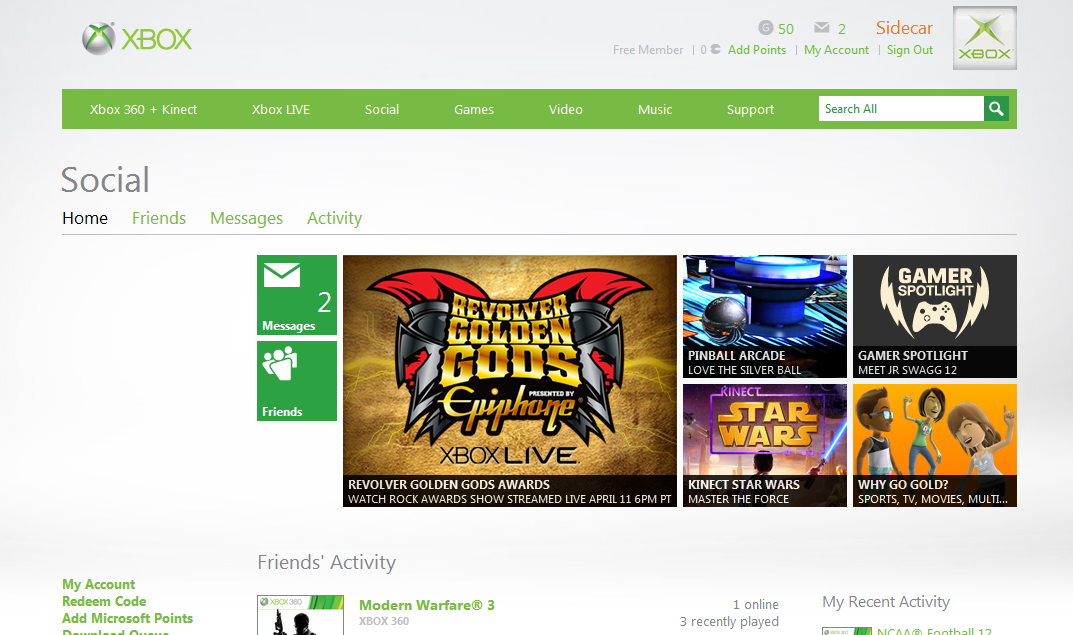1073x635 pixels.
Task: Open the Sidecar gamer picture avatar
Action: pos(984,38)
